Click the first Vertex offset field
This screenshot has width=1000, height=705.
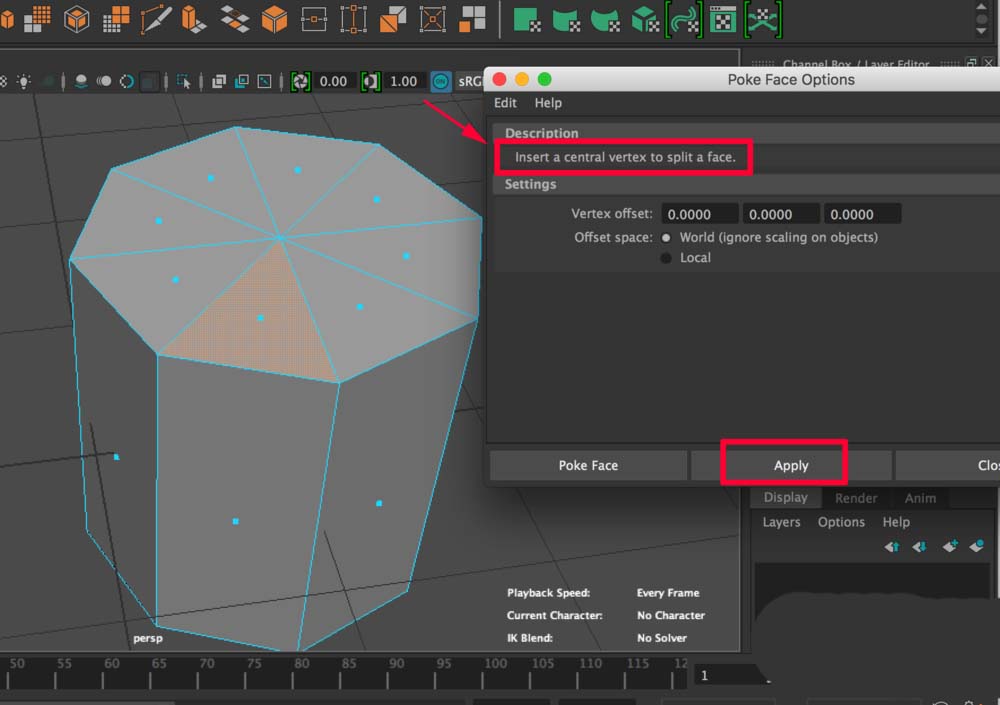pos(700,214)
